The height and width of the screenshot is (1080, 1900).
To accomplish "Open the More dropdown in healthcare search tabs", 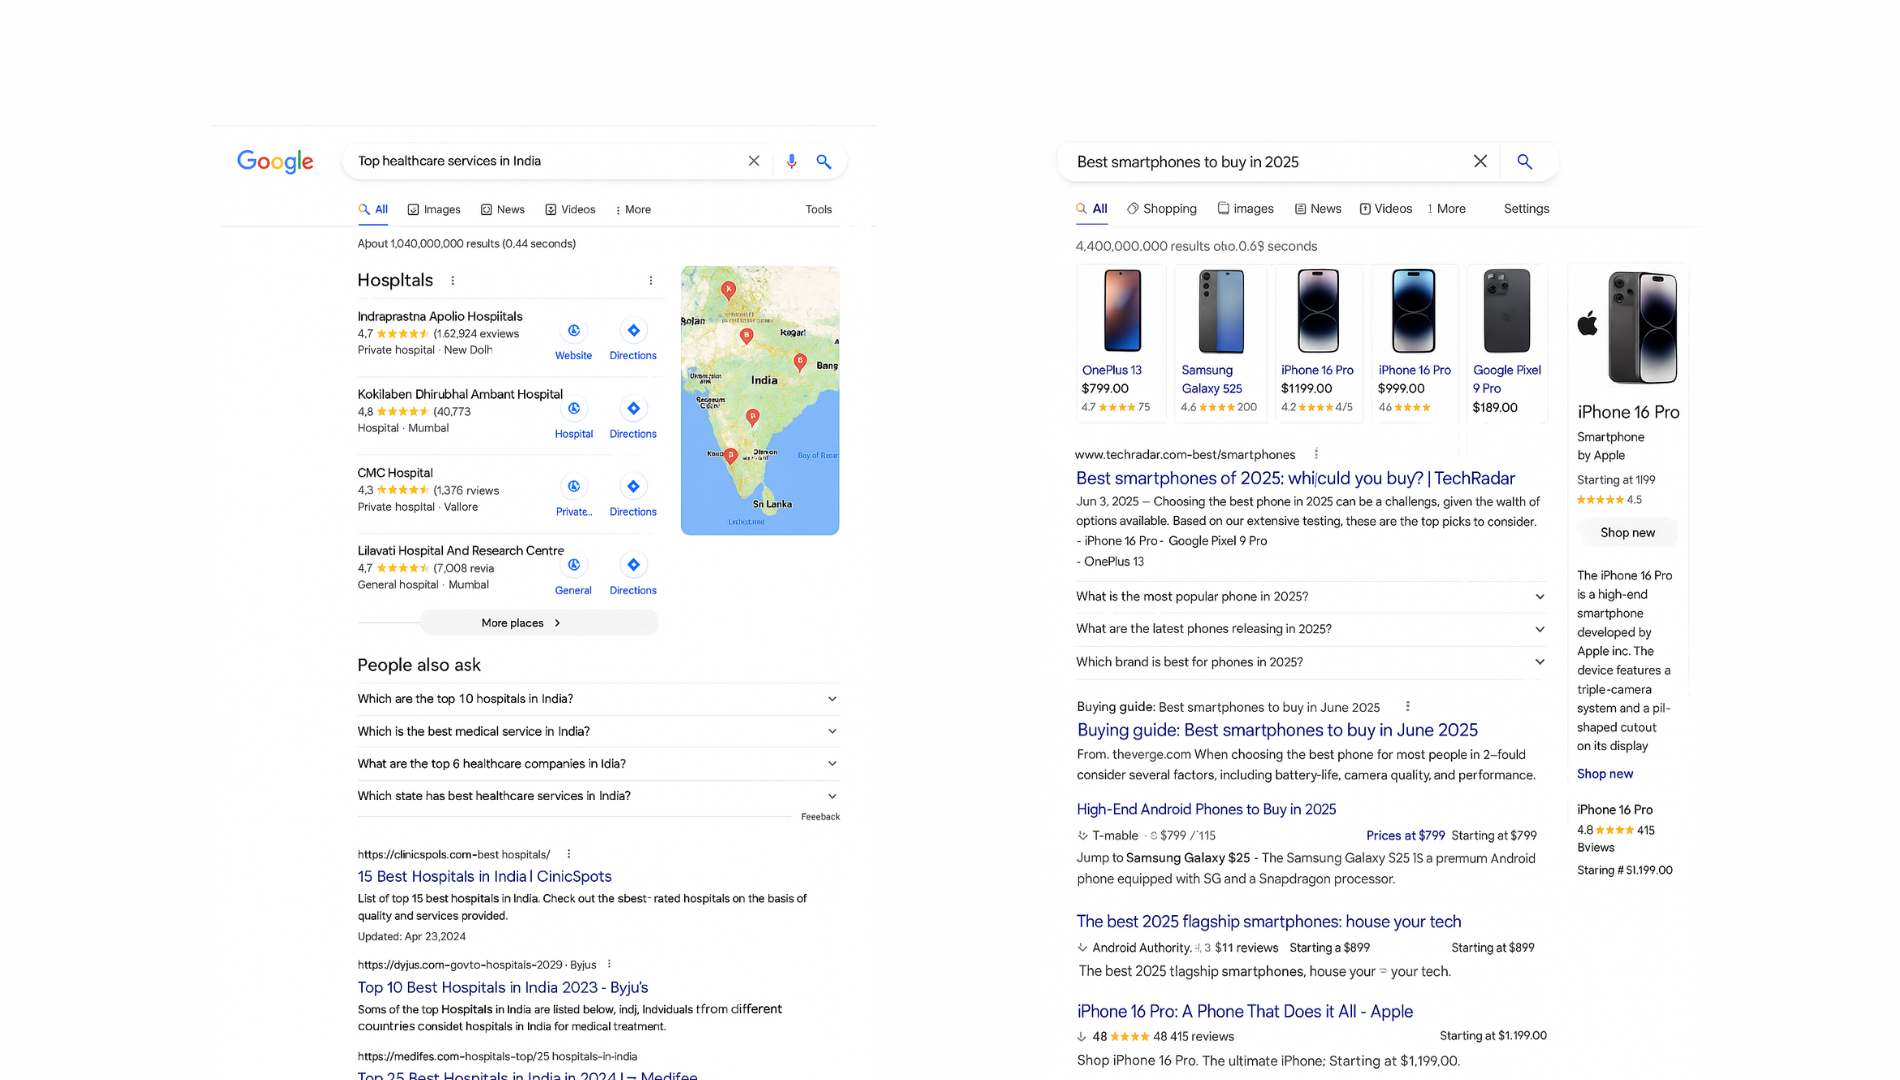I will click(633, 210).
